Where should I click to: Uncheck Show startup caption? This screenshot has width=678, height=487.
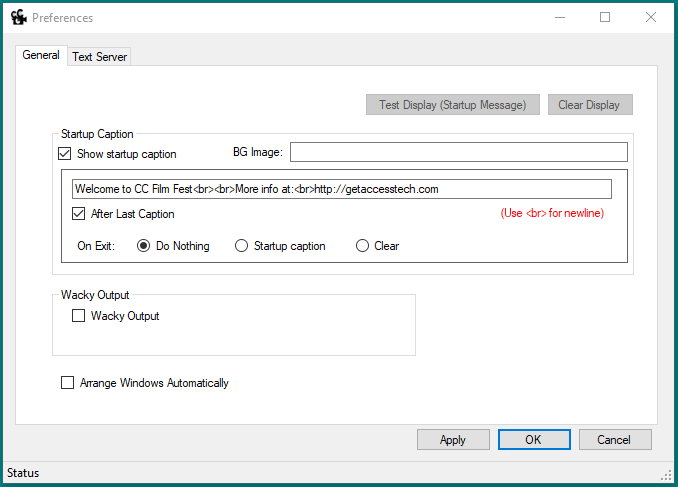64,154
